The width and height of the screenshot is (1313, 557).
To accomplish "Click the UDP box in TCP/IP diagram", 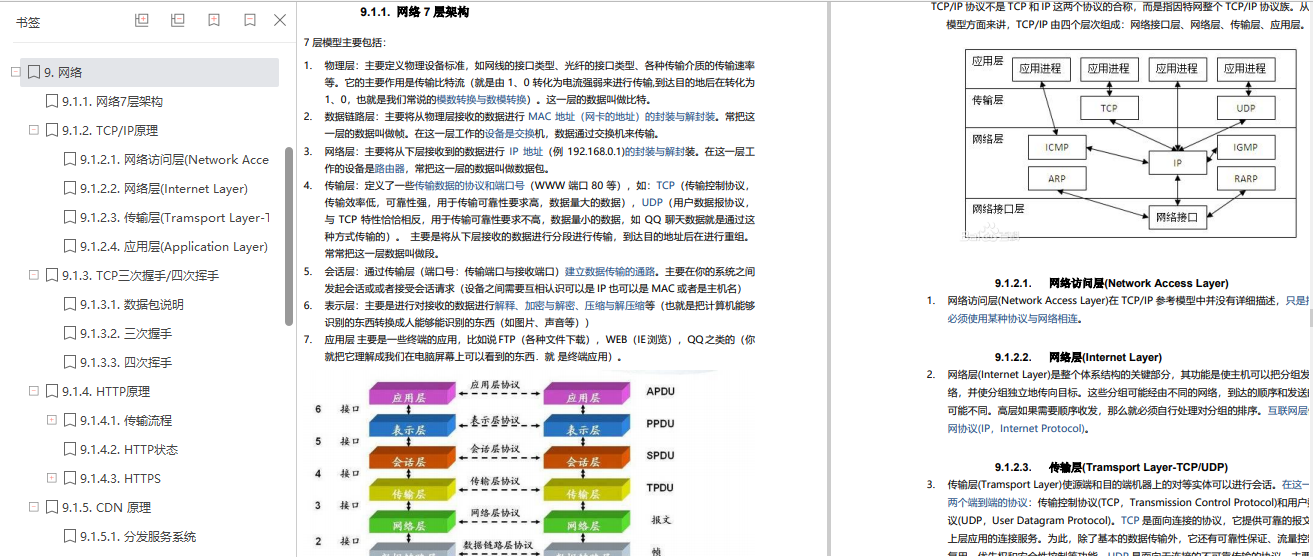I will click(x=1245, y=107).
